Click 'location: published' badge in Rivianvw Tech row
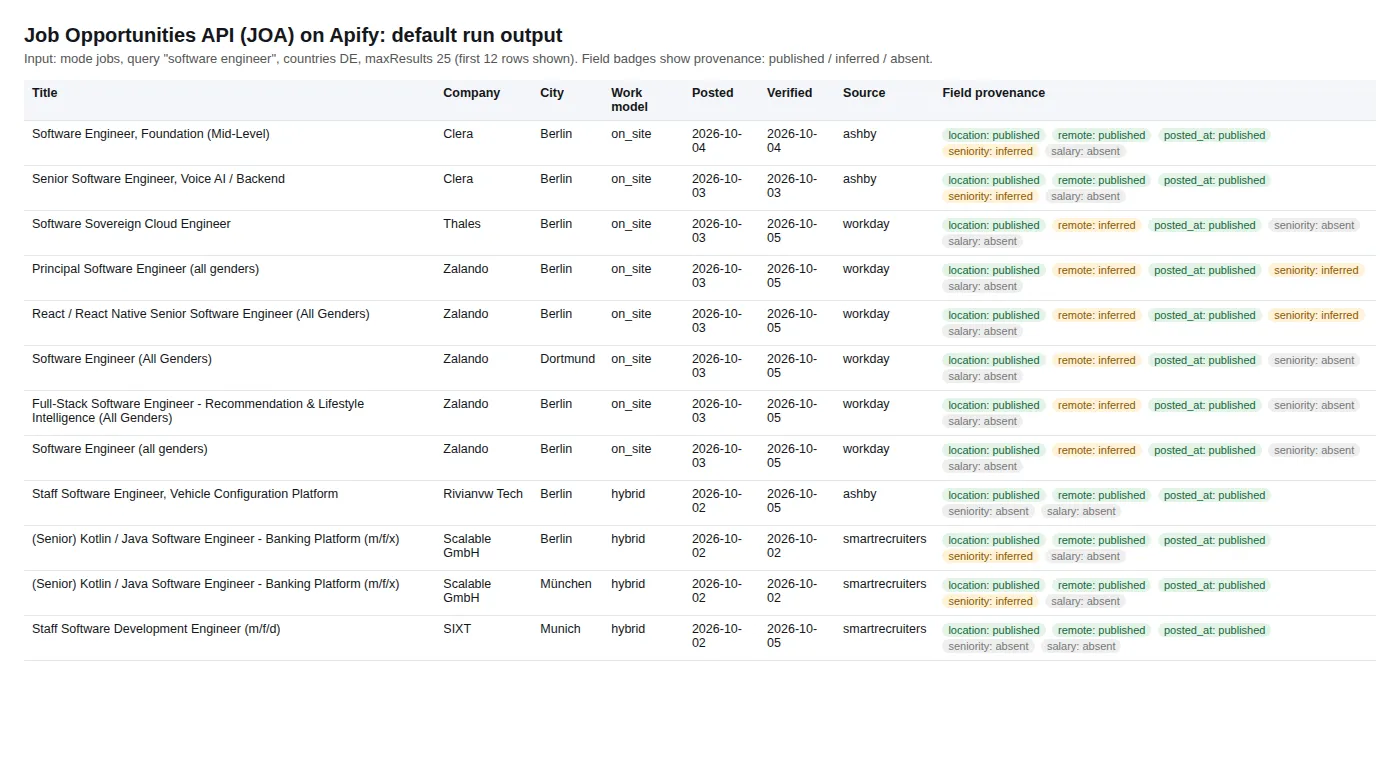The width and height of the screenshot is (1400, 760). (x=994, y=495)
